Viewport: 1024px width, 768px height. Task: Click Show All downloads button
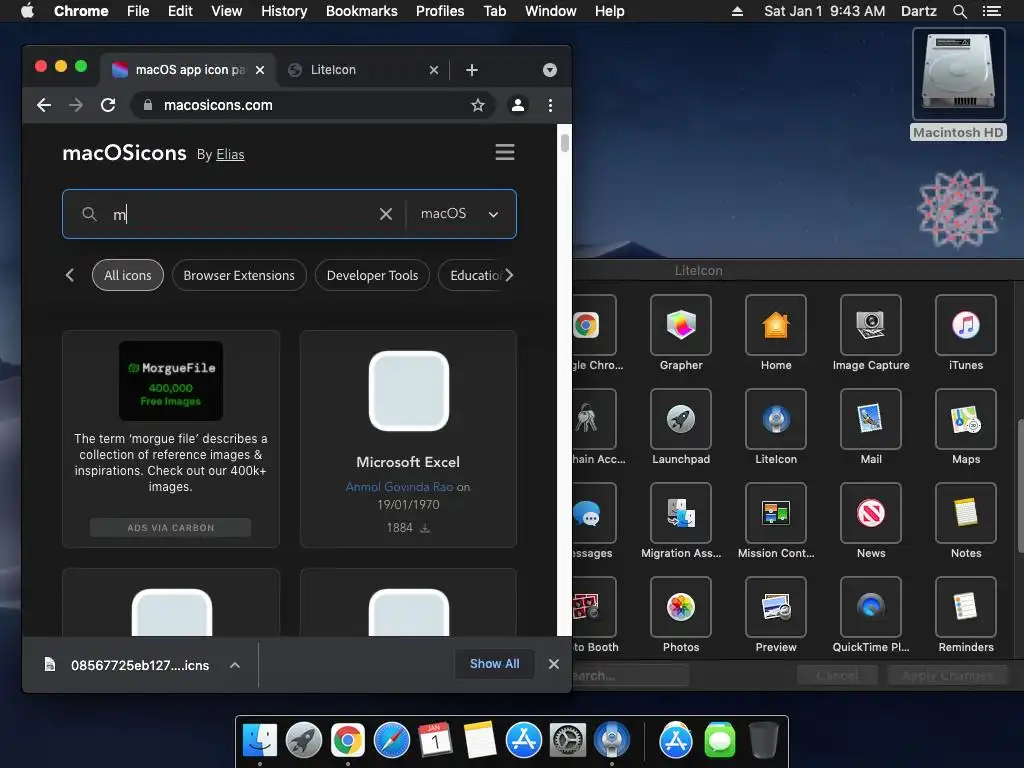point(494,664)
